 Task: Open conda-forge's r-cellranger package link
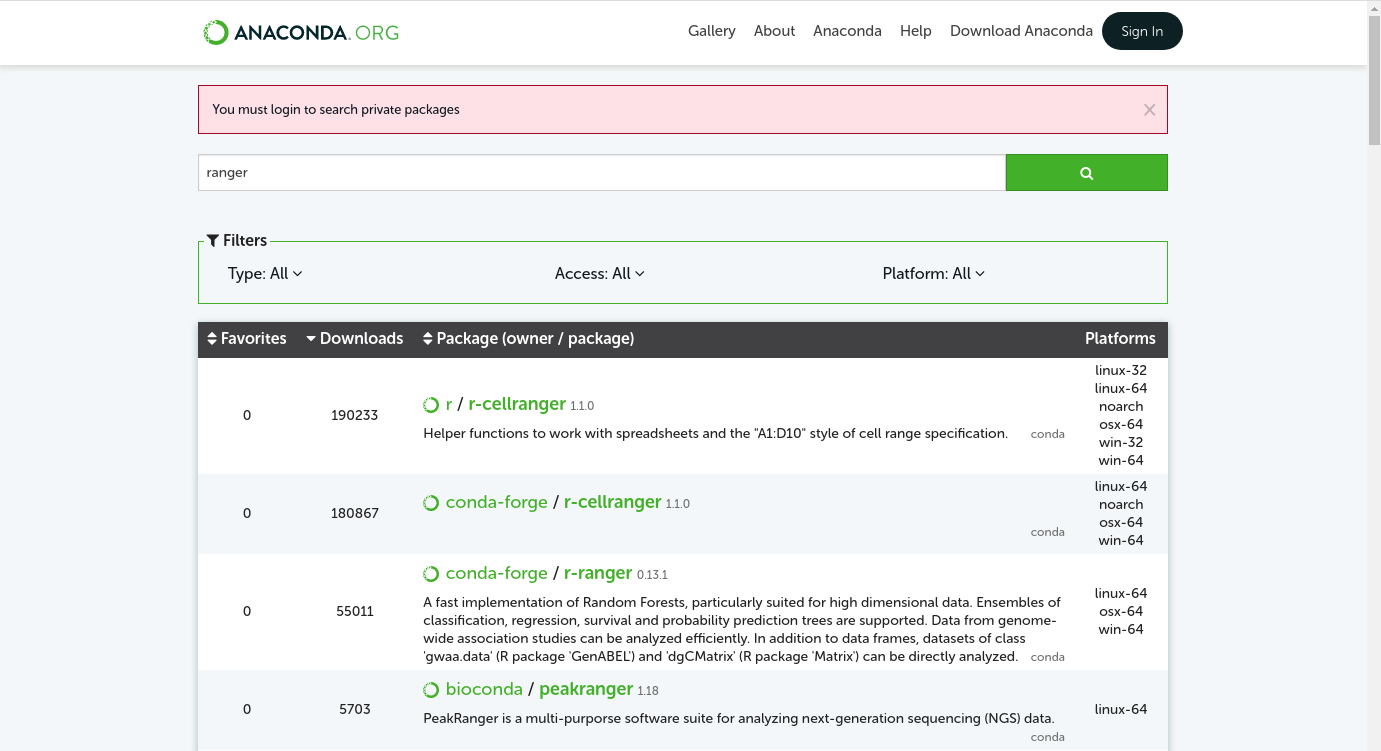click(x=613, y=502)
